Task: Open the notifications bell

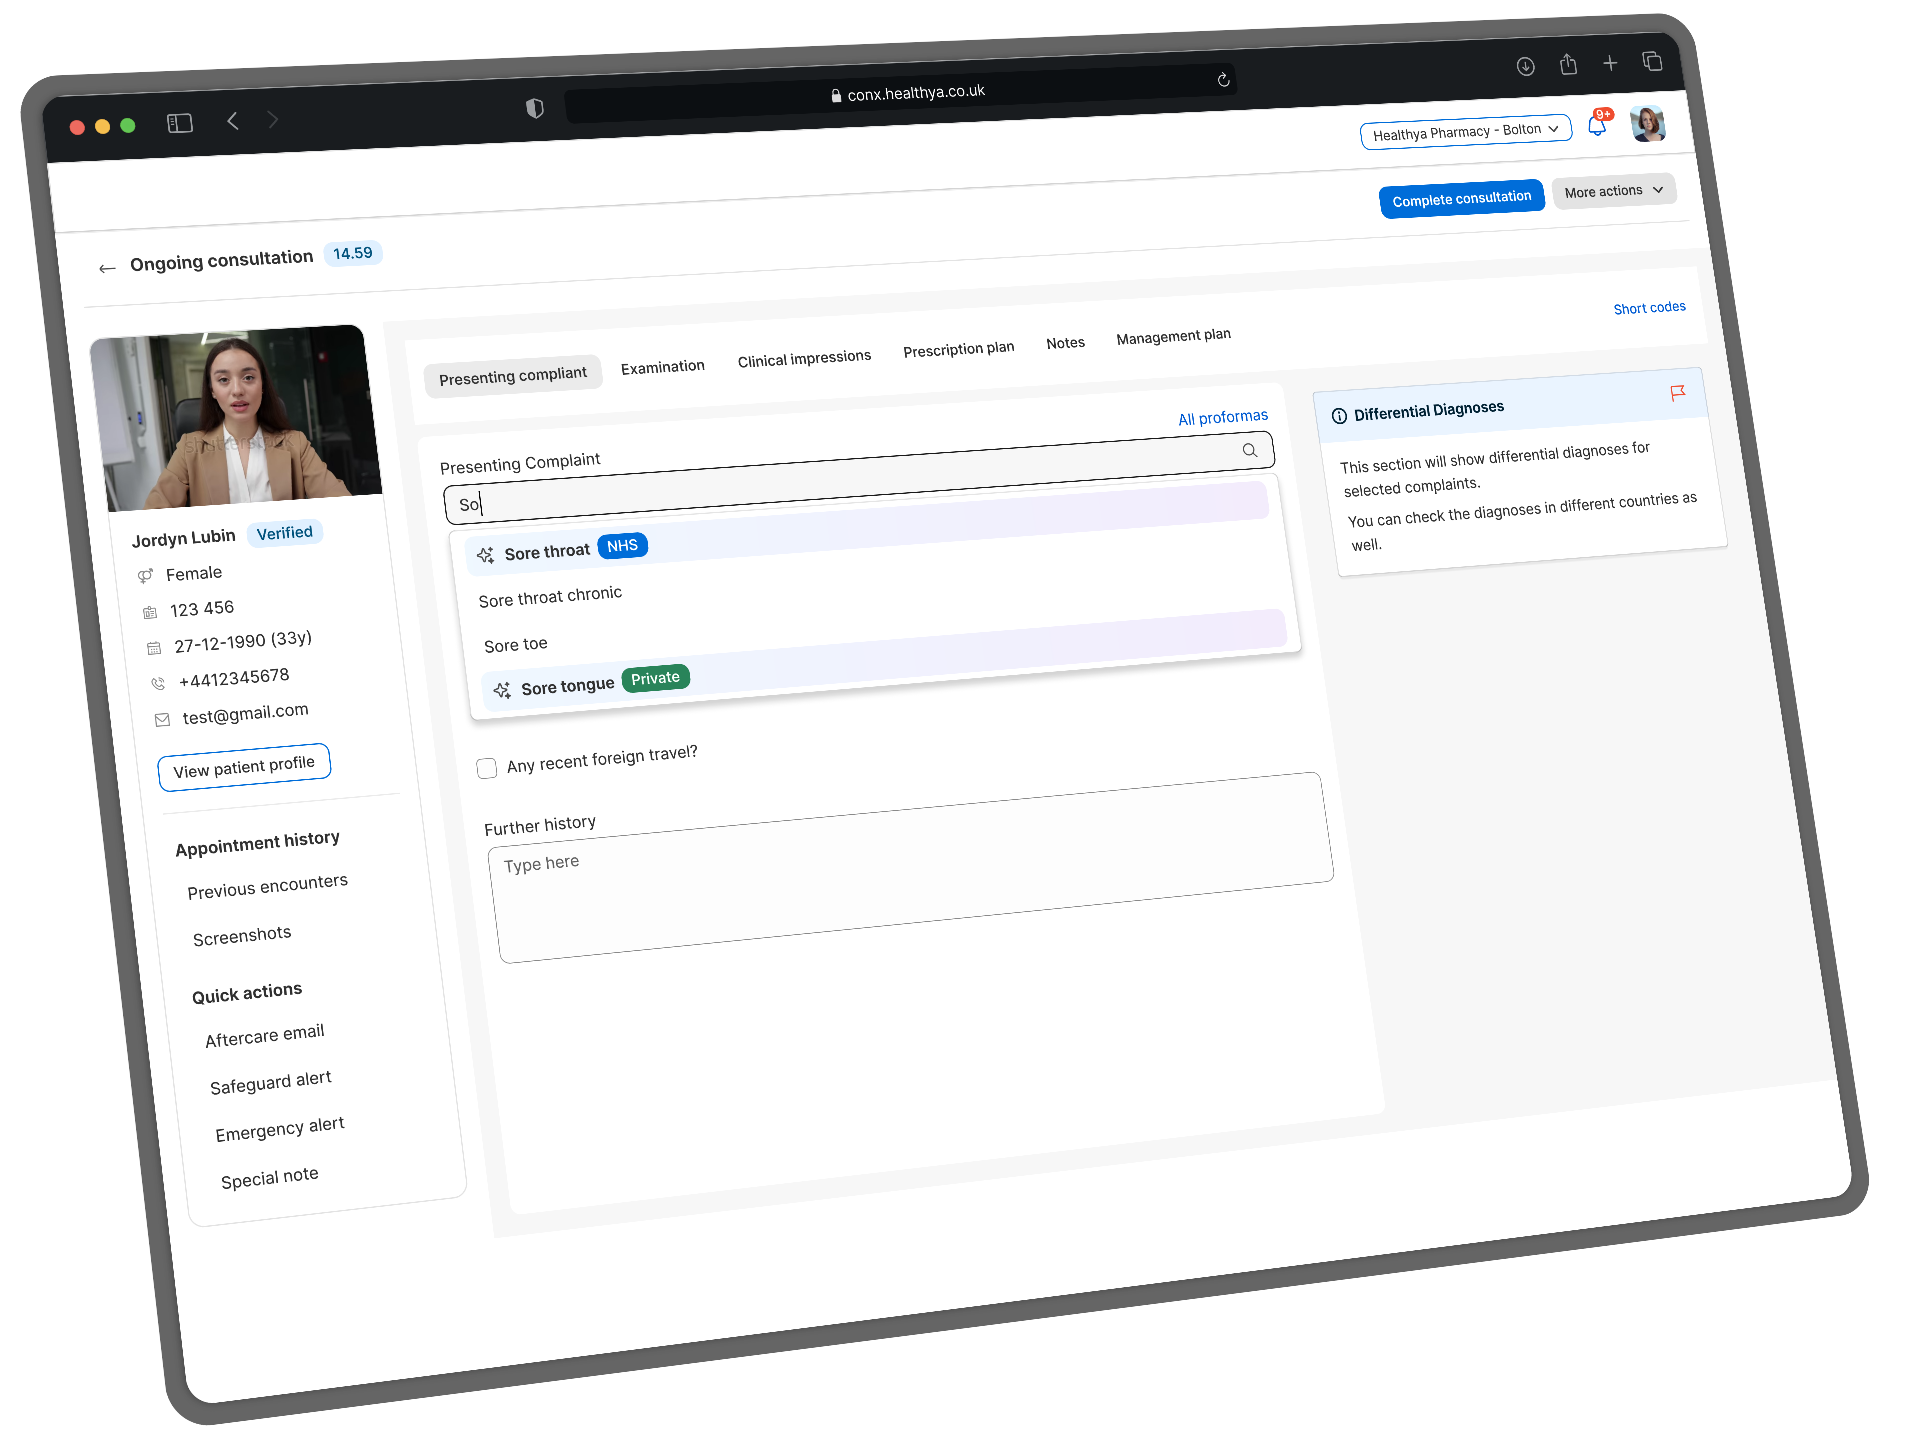Action: 1598,124
